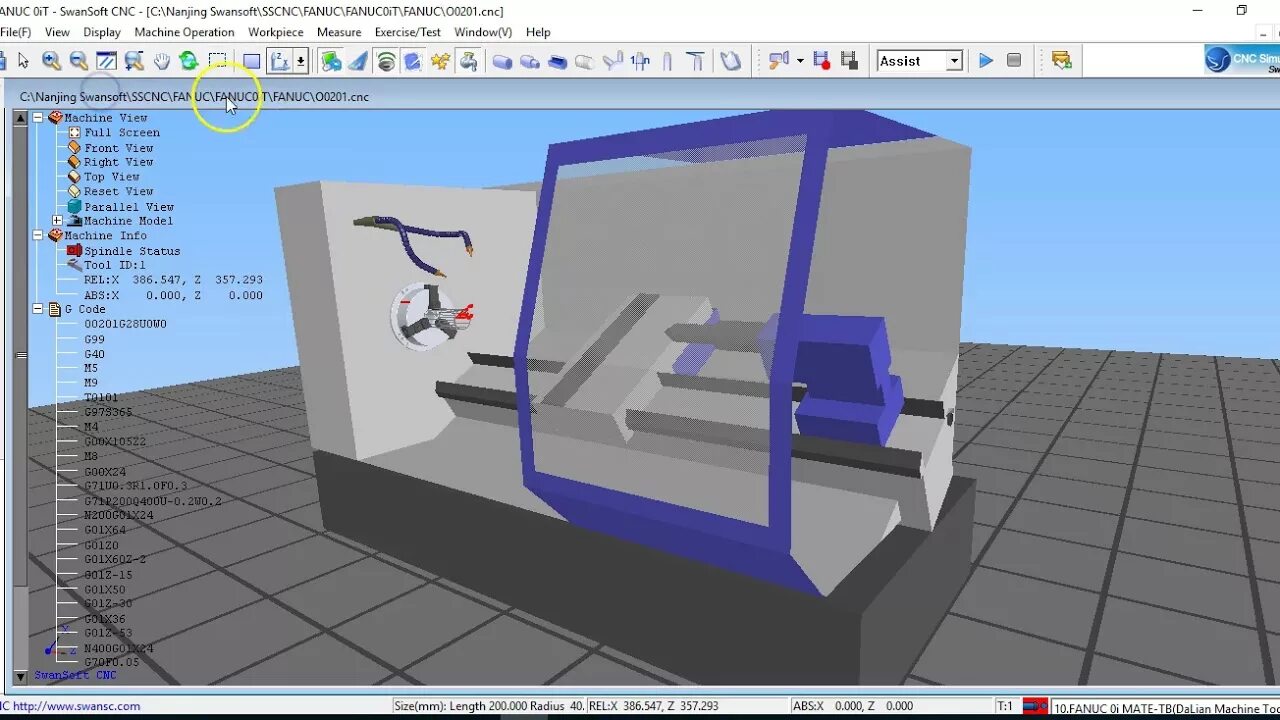Collapse the Machine Info tree node
This screenshot has width=1280, height=720.
[x=38, y=235]
